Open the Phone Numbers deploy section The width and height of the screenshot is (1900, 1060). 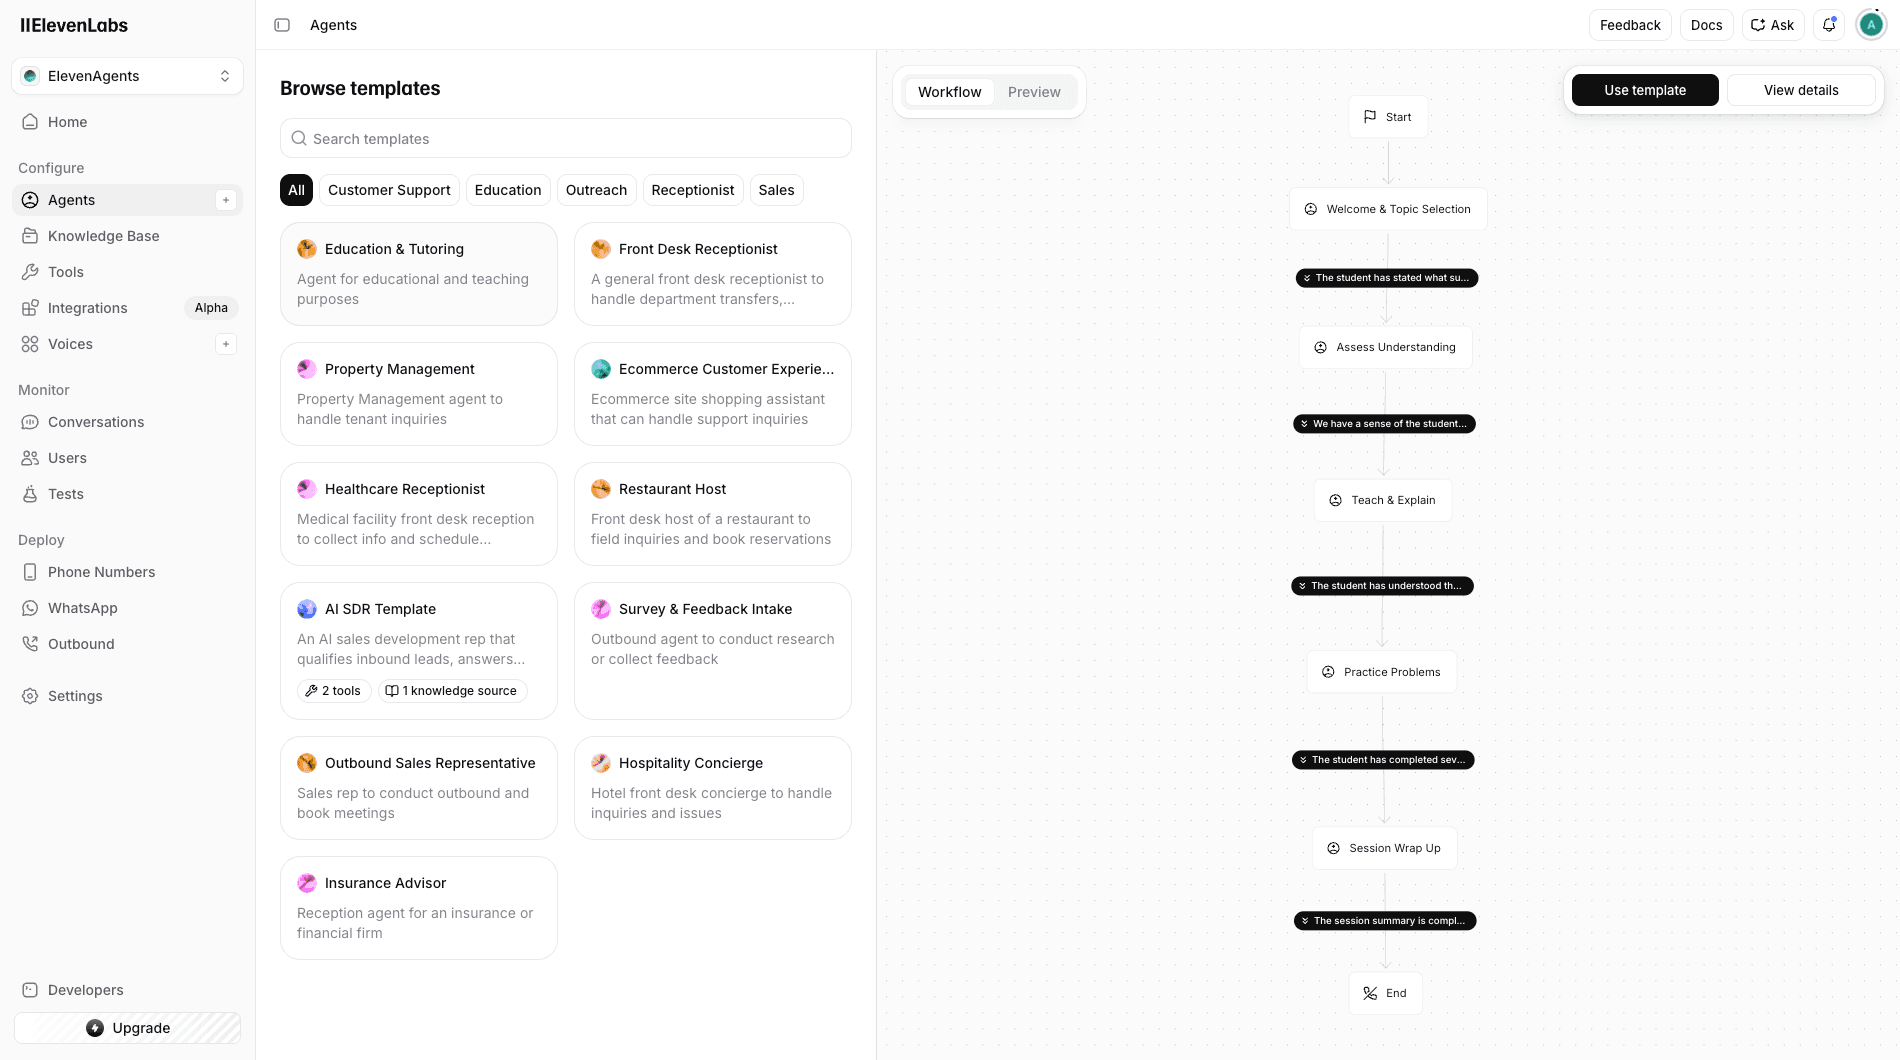101,571
